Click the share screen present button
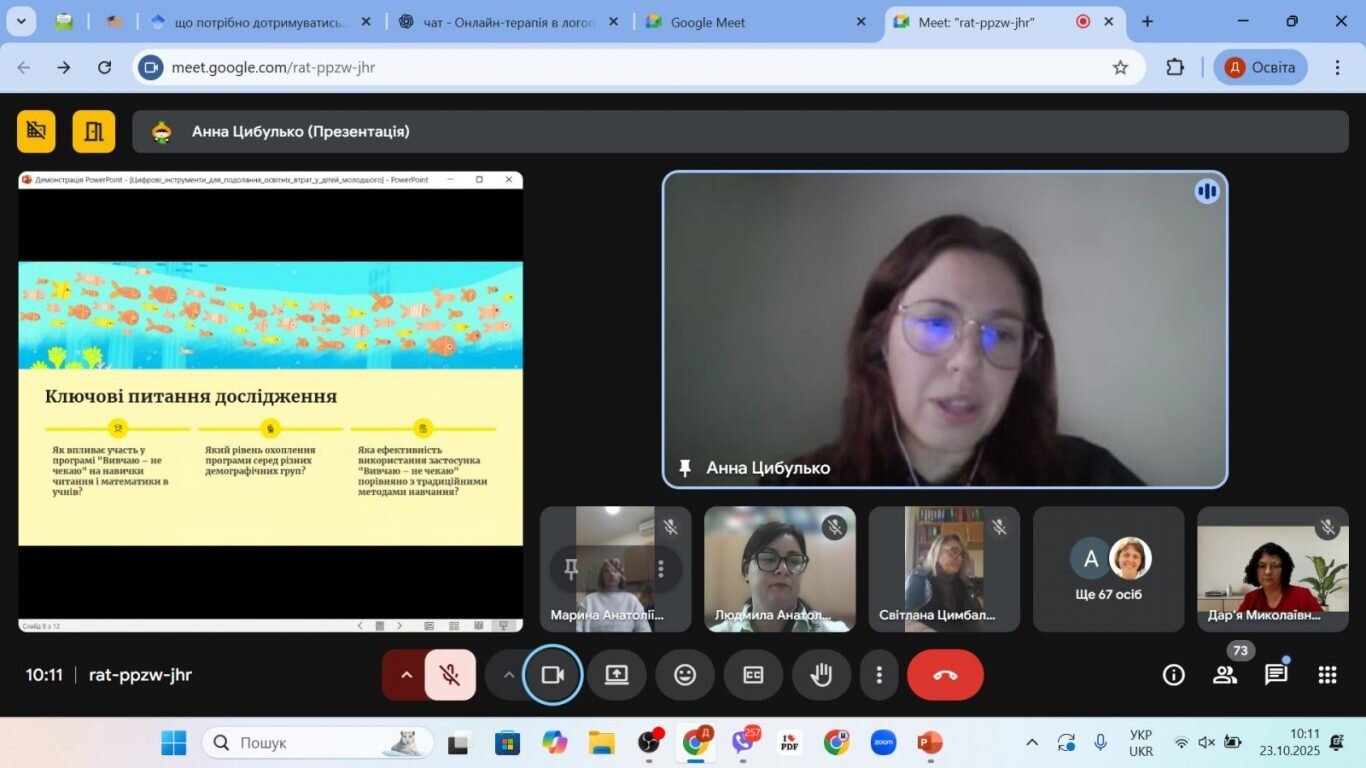This screenshot has height=768, width=1366. pos(616,675)
